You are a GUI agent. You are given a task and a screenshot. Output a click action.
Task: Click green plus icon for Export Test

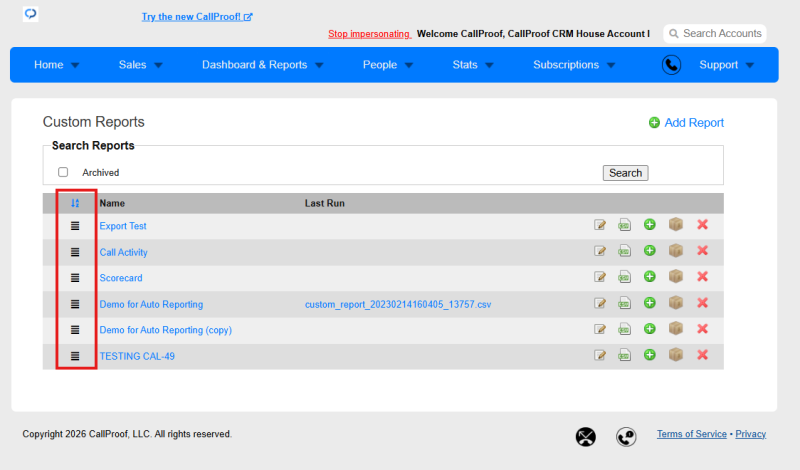pyautogui.click(x=649, y=225)
